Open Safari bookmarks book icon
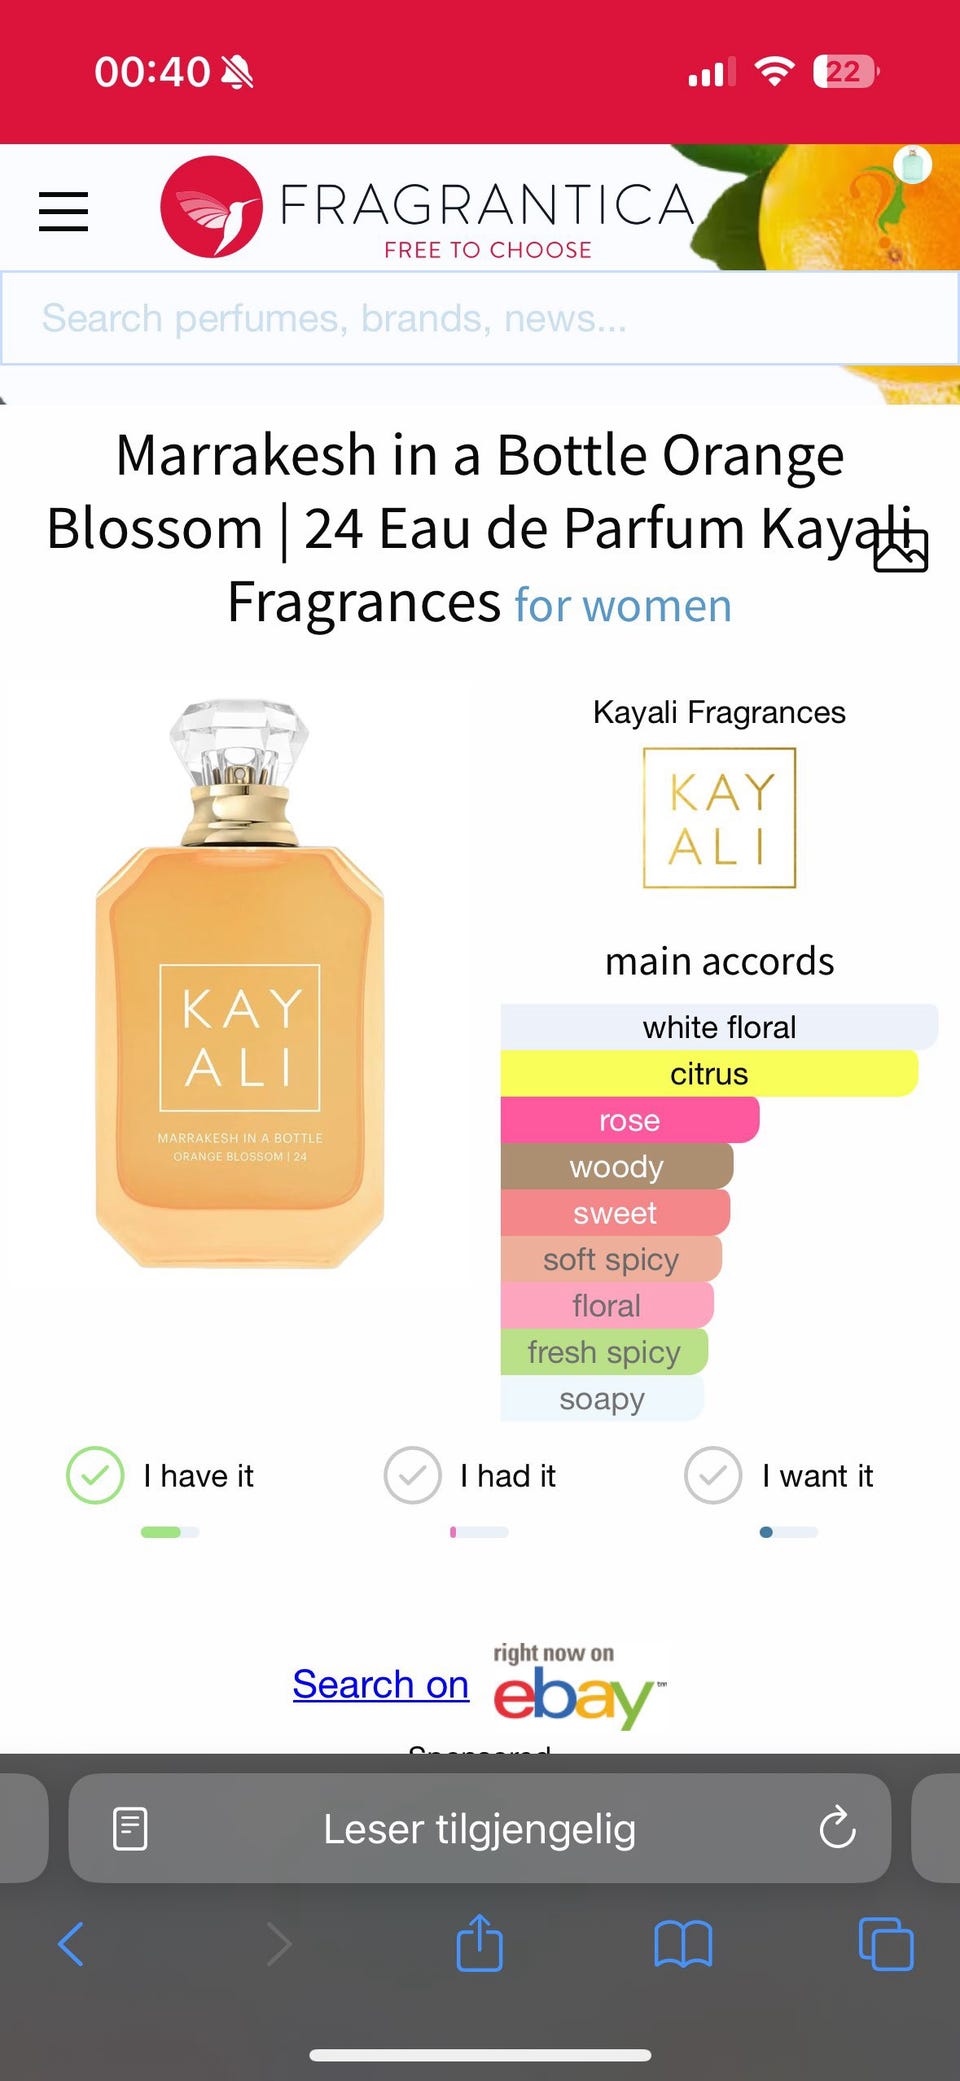 (683, 1944)
